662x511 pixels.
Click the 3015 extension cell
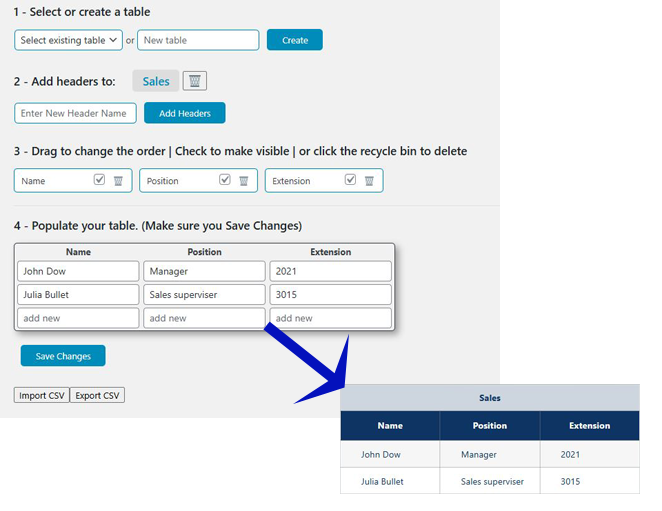tap(330, 295)
